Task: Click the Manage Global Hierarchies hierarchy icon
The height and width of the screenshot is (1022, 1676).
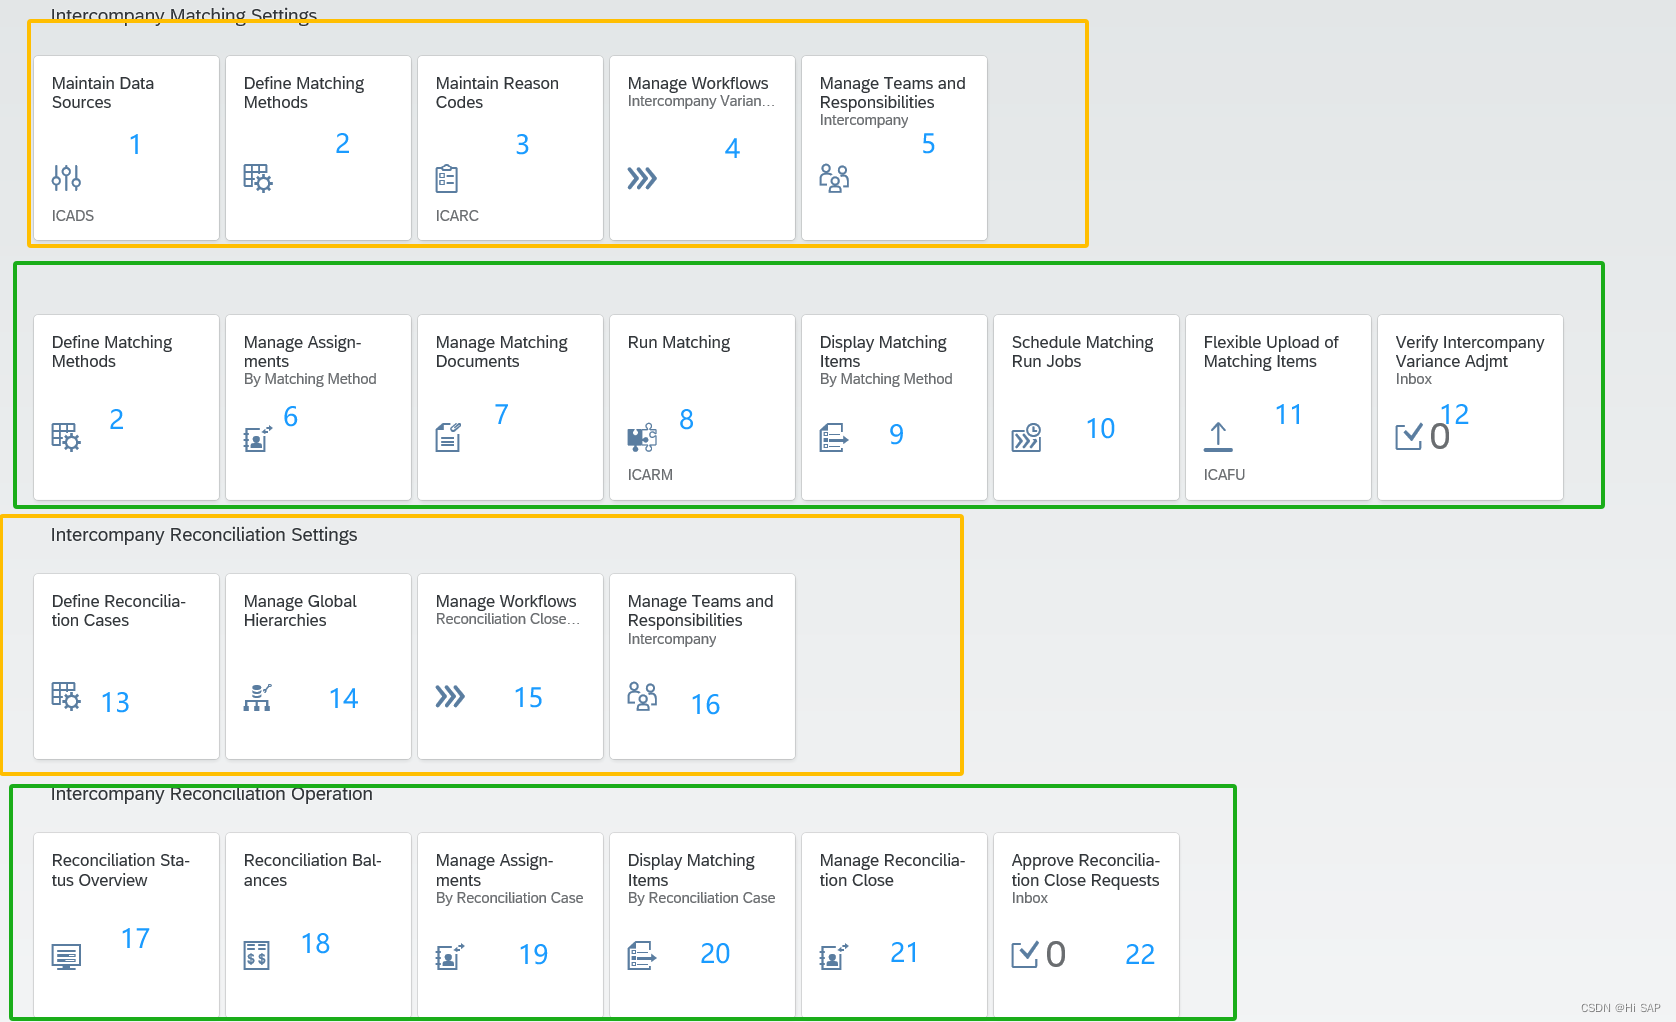Action: pos(257,698)
